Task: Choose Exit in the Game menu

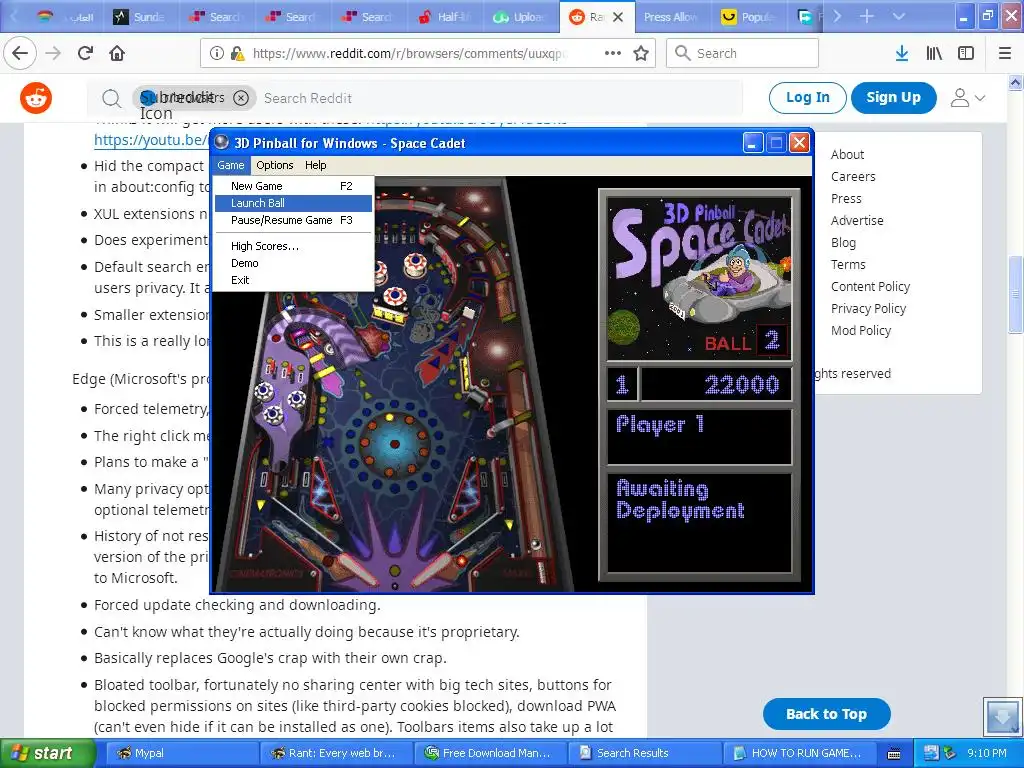Action: (293, 280)
